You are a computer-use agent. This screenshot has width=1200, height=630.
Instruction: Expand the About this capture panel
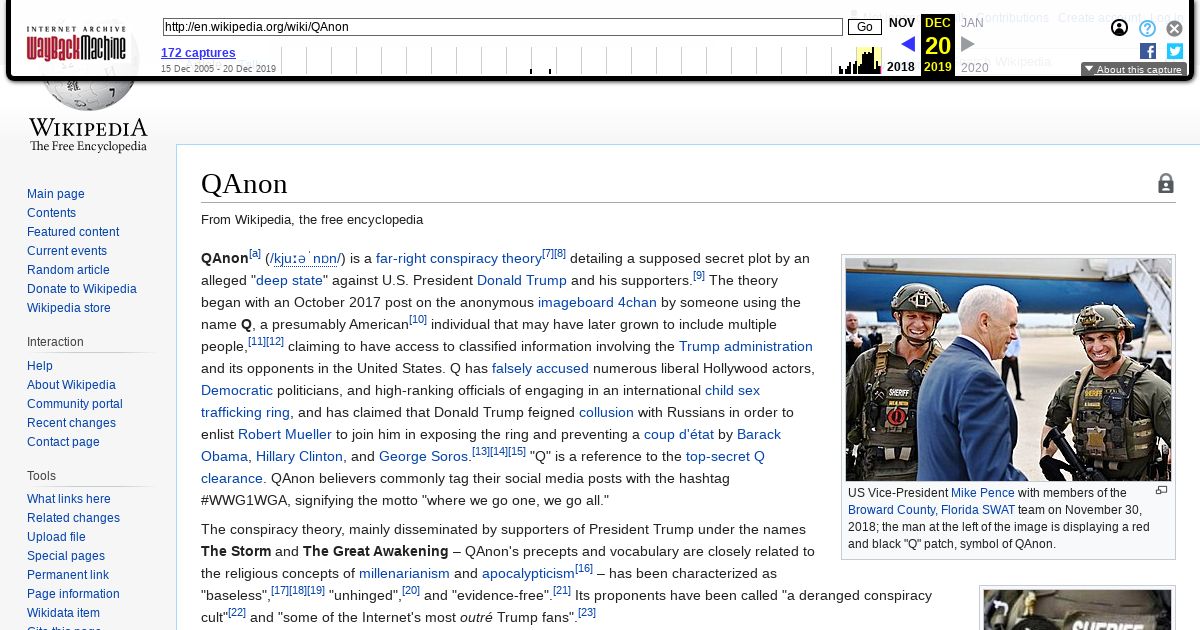(x=1134, y=69)
